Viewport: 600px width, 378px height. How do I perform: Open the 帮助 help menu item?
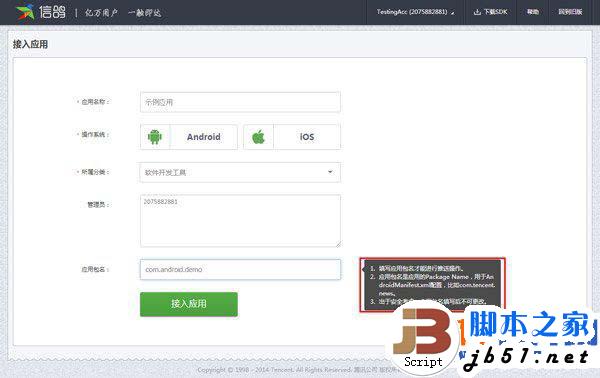[533, 12]
